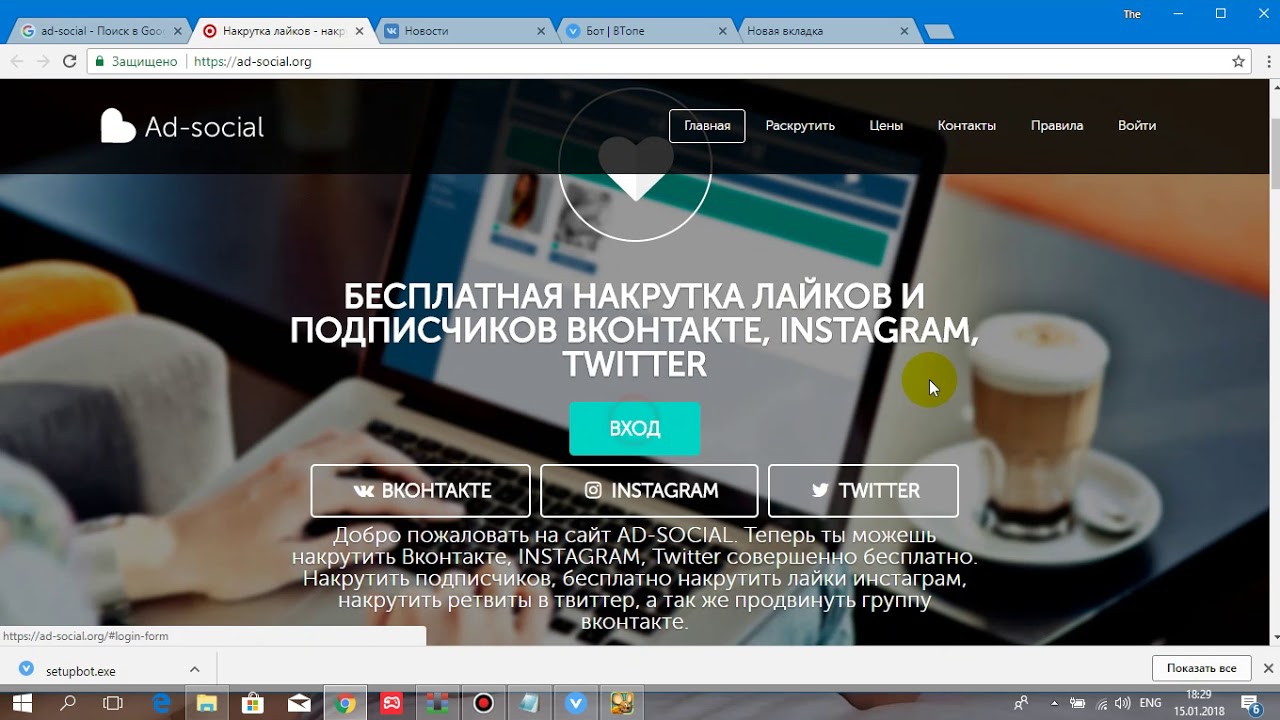Close the Накрутка лайков tab

coord(360,31)
